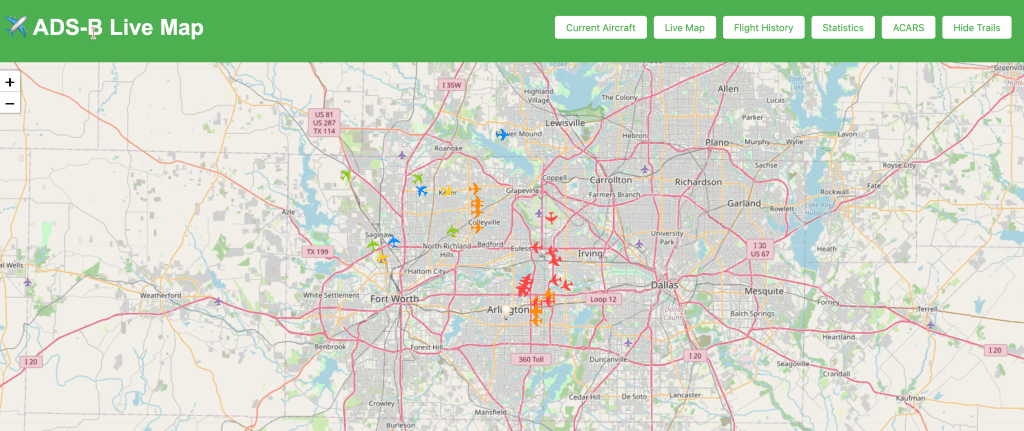1024x431 pixels.
Task: Click the Mansfield label
Action: 490,412
